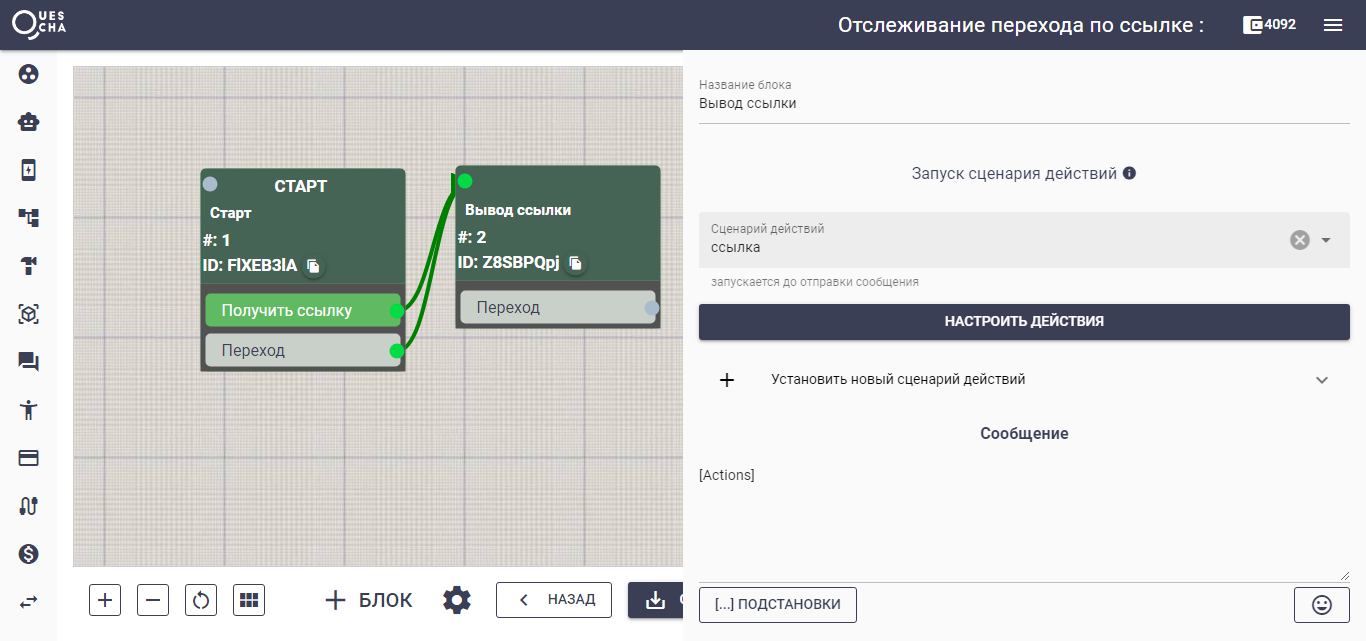Add a new block with БЛОК button

click(366, 599)
